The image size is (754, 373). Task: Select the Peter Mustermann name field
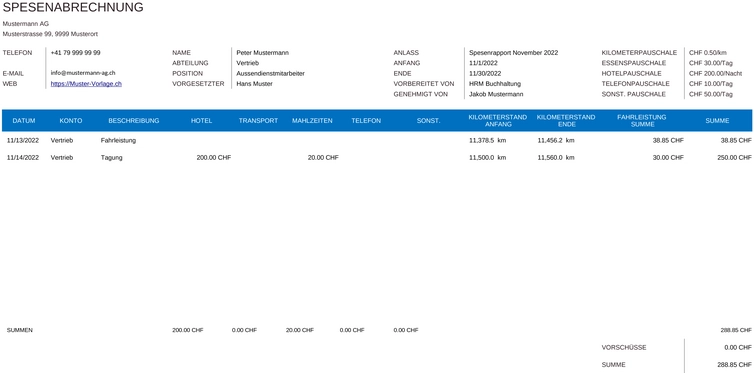coord(263,53)
